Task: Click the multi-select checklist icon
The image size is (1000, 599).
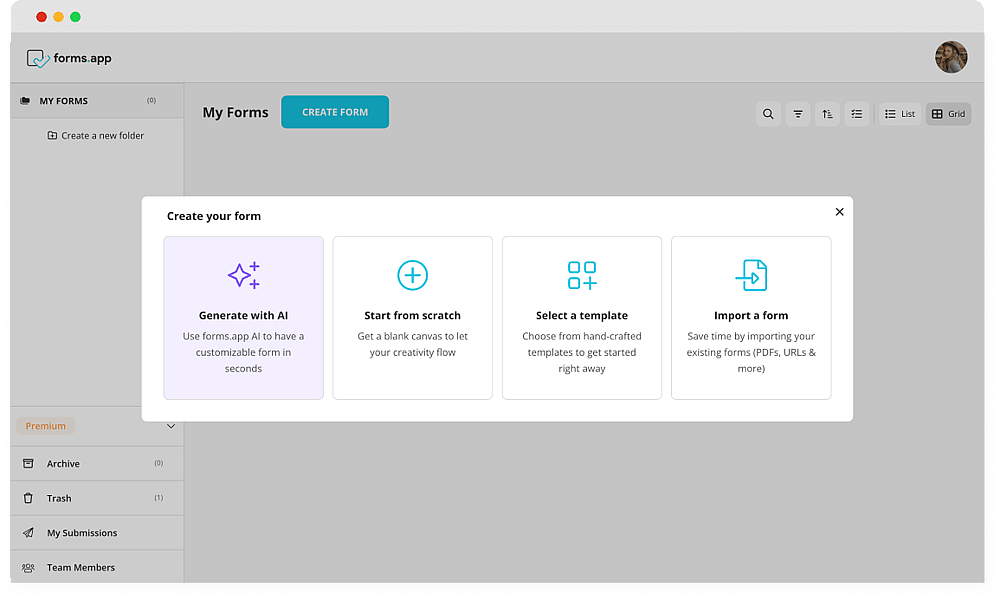Action: (x=857, y=114)
